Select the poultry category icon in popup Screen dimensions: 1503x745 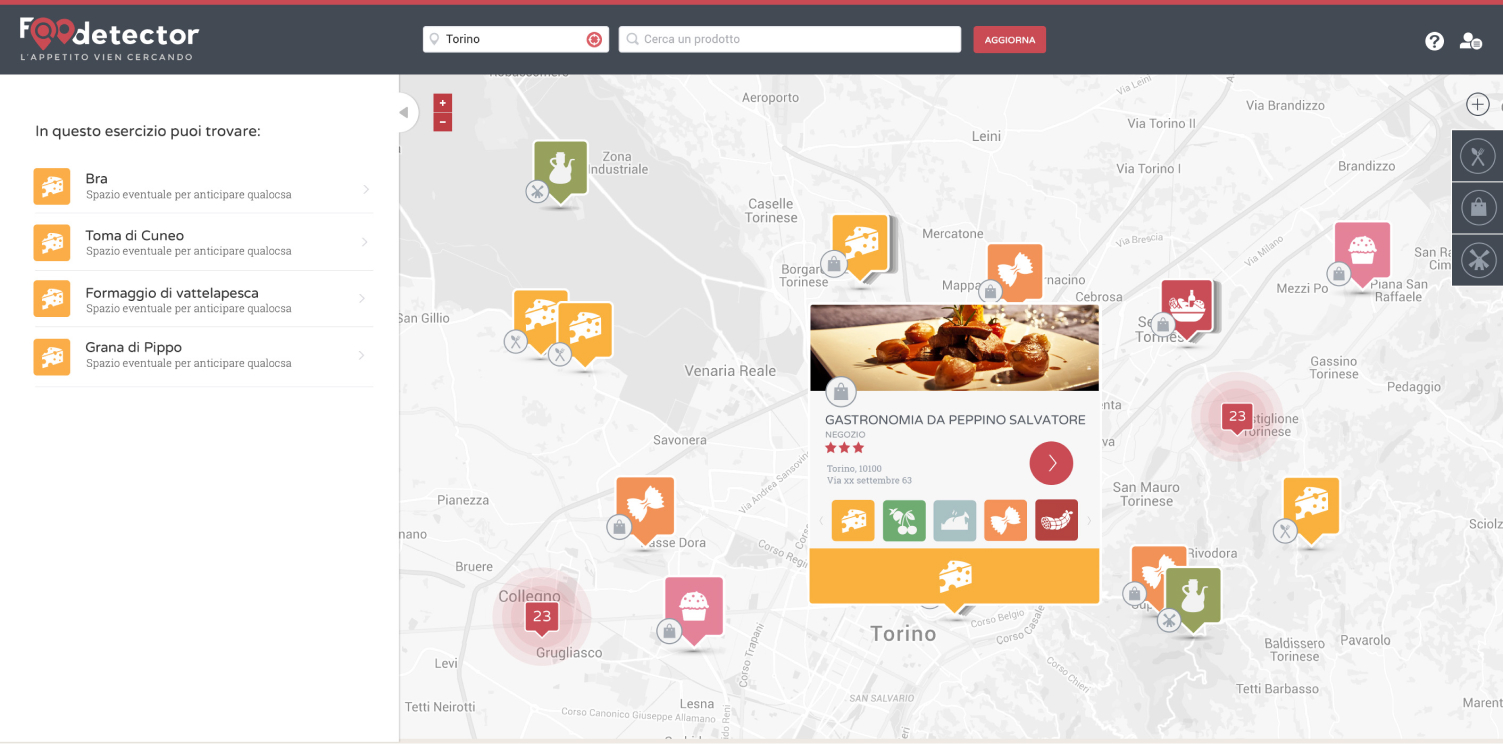point(955,520)
